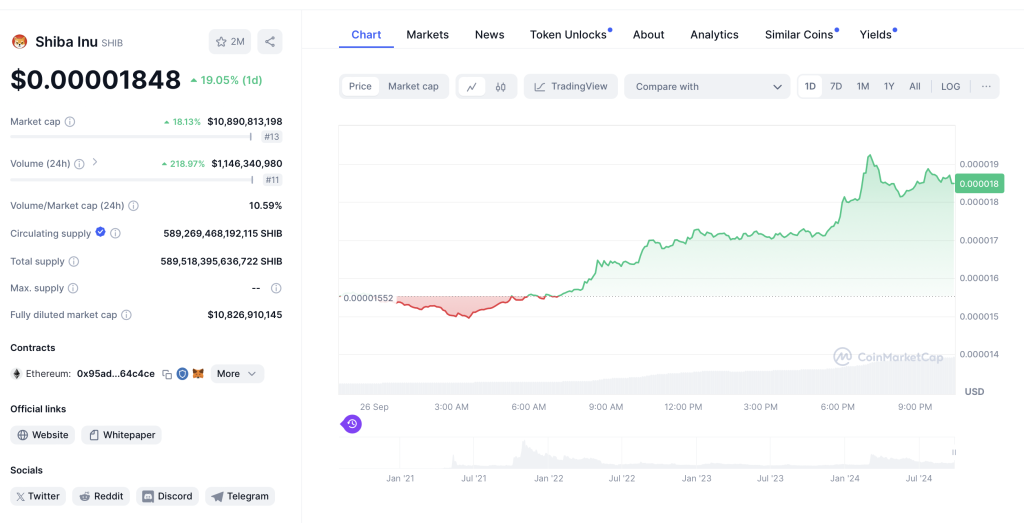Viewport: 1024px width, 523px height.
Task: Copy the Ethereum contract address
Action: (x=167, y=374)
